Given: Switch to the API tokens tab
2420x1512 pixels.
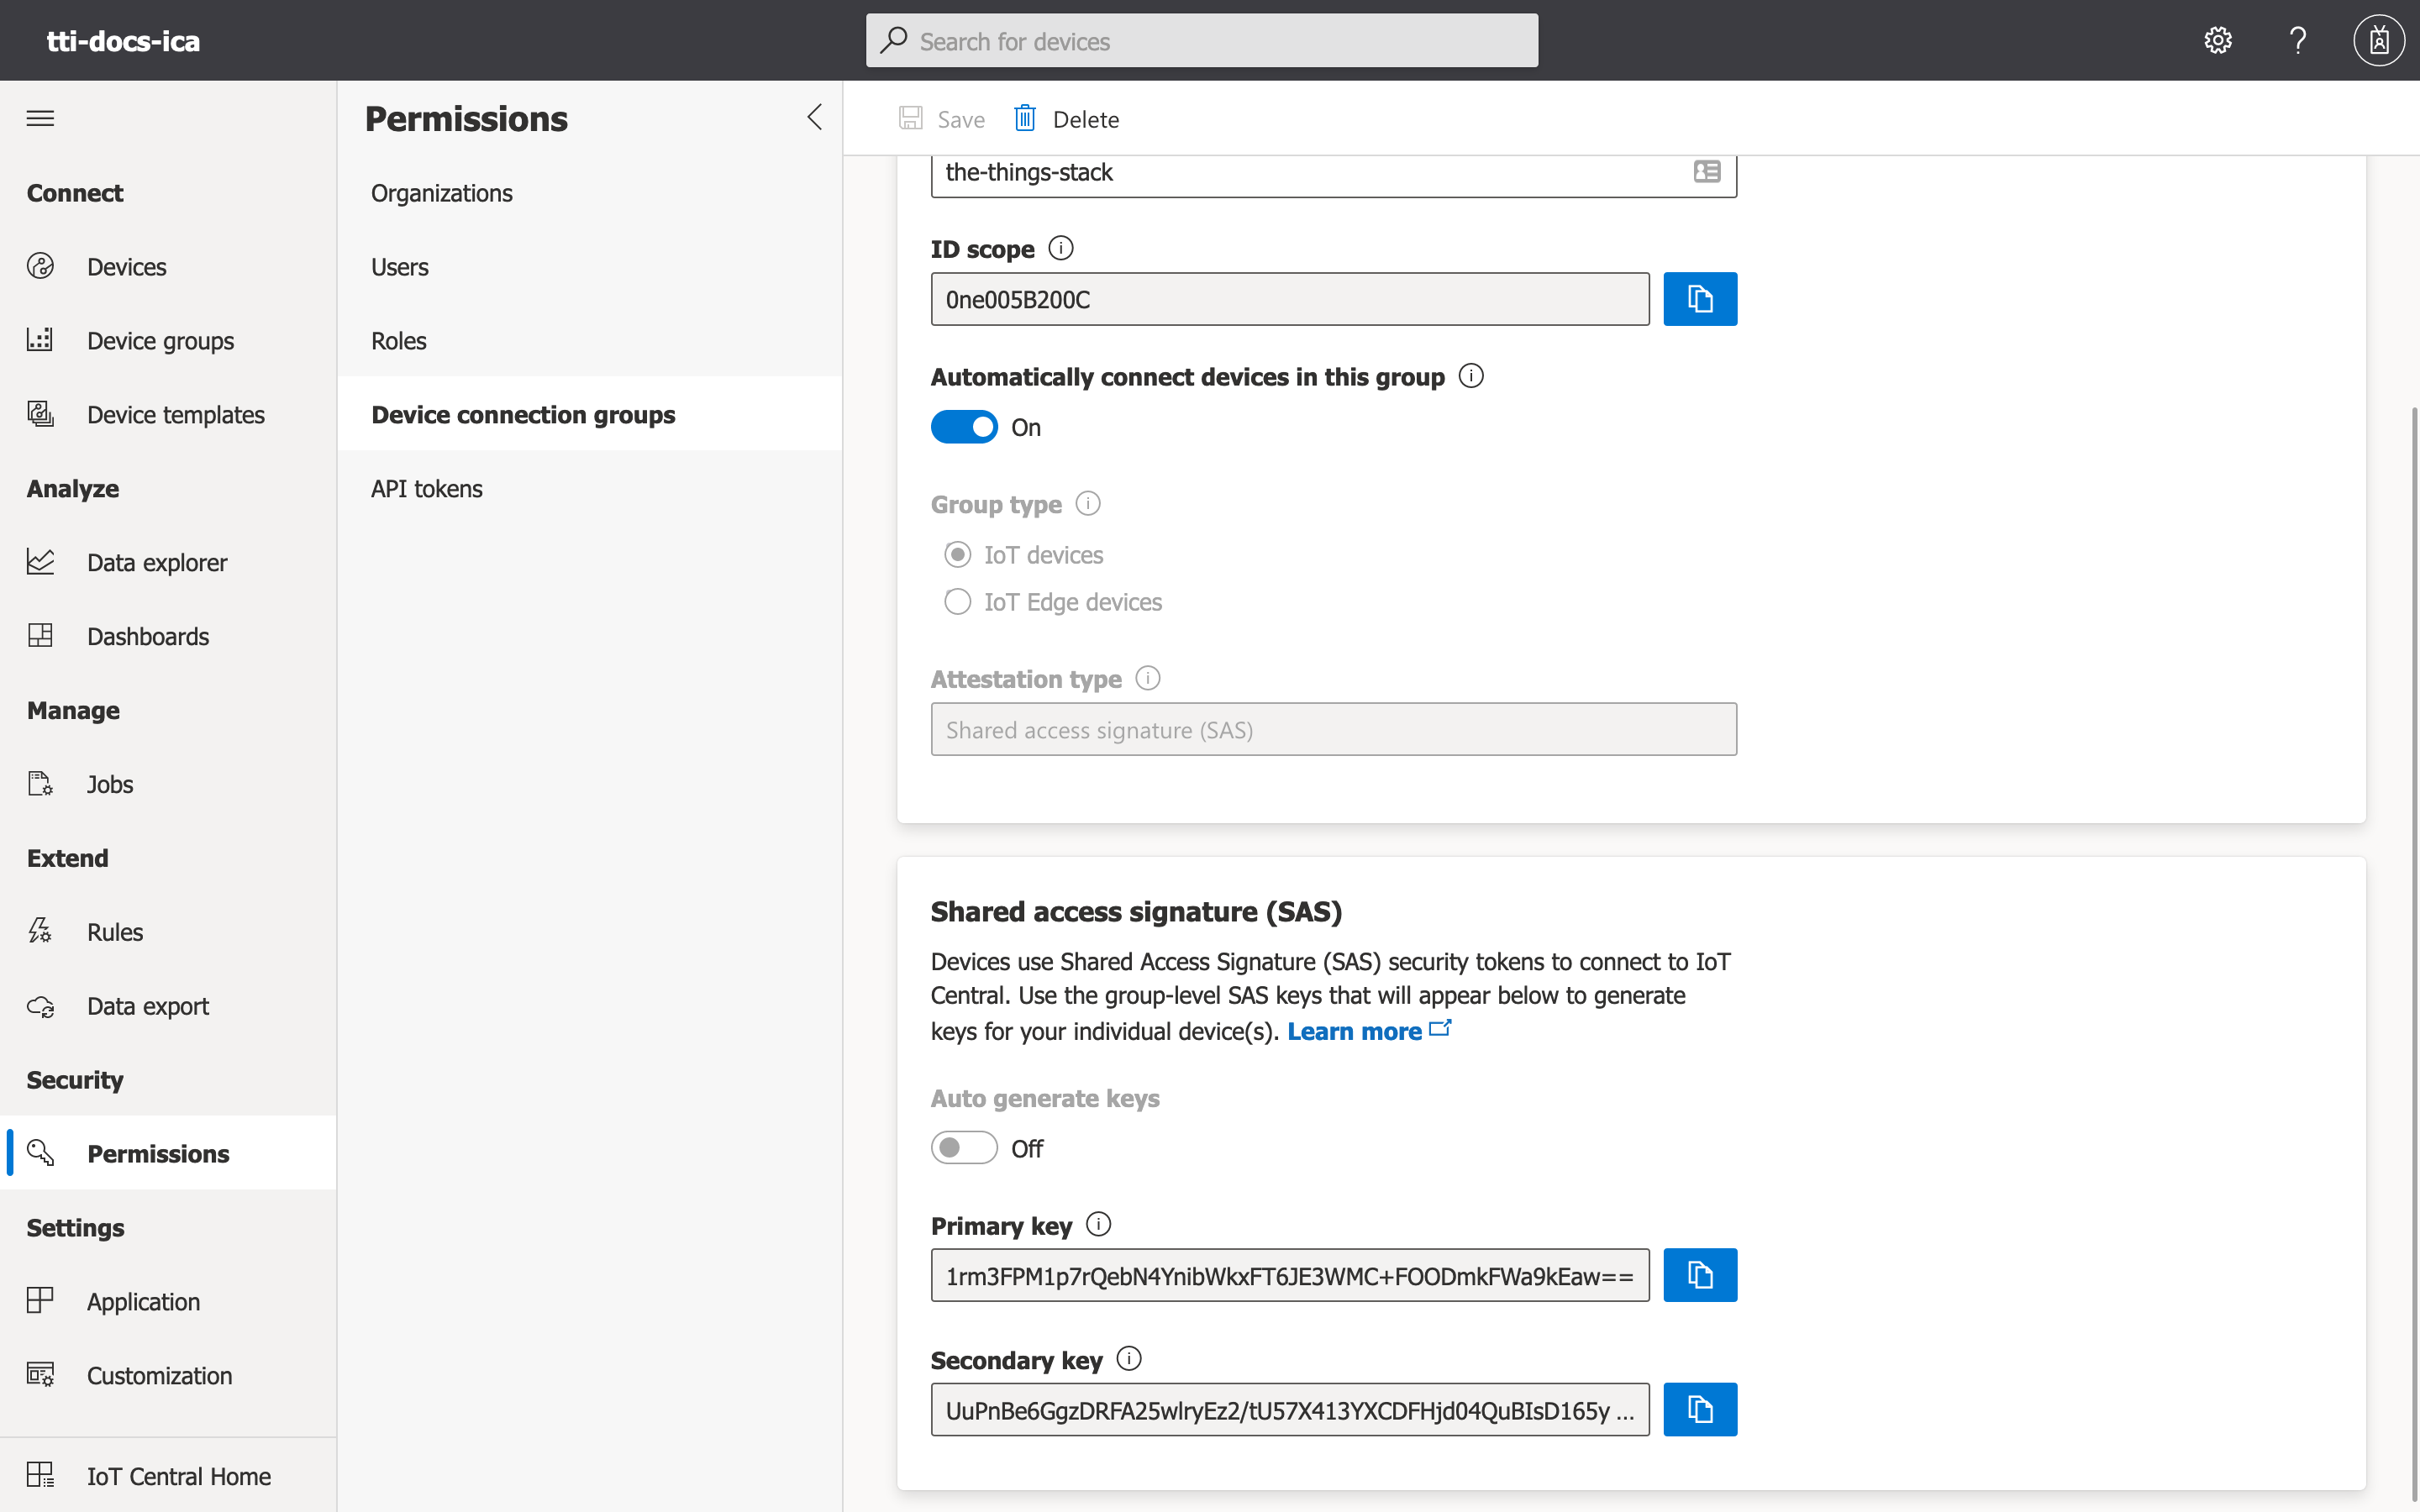Looking at the screenshot, I should pos(426,488).
